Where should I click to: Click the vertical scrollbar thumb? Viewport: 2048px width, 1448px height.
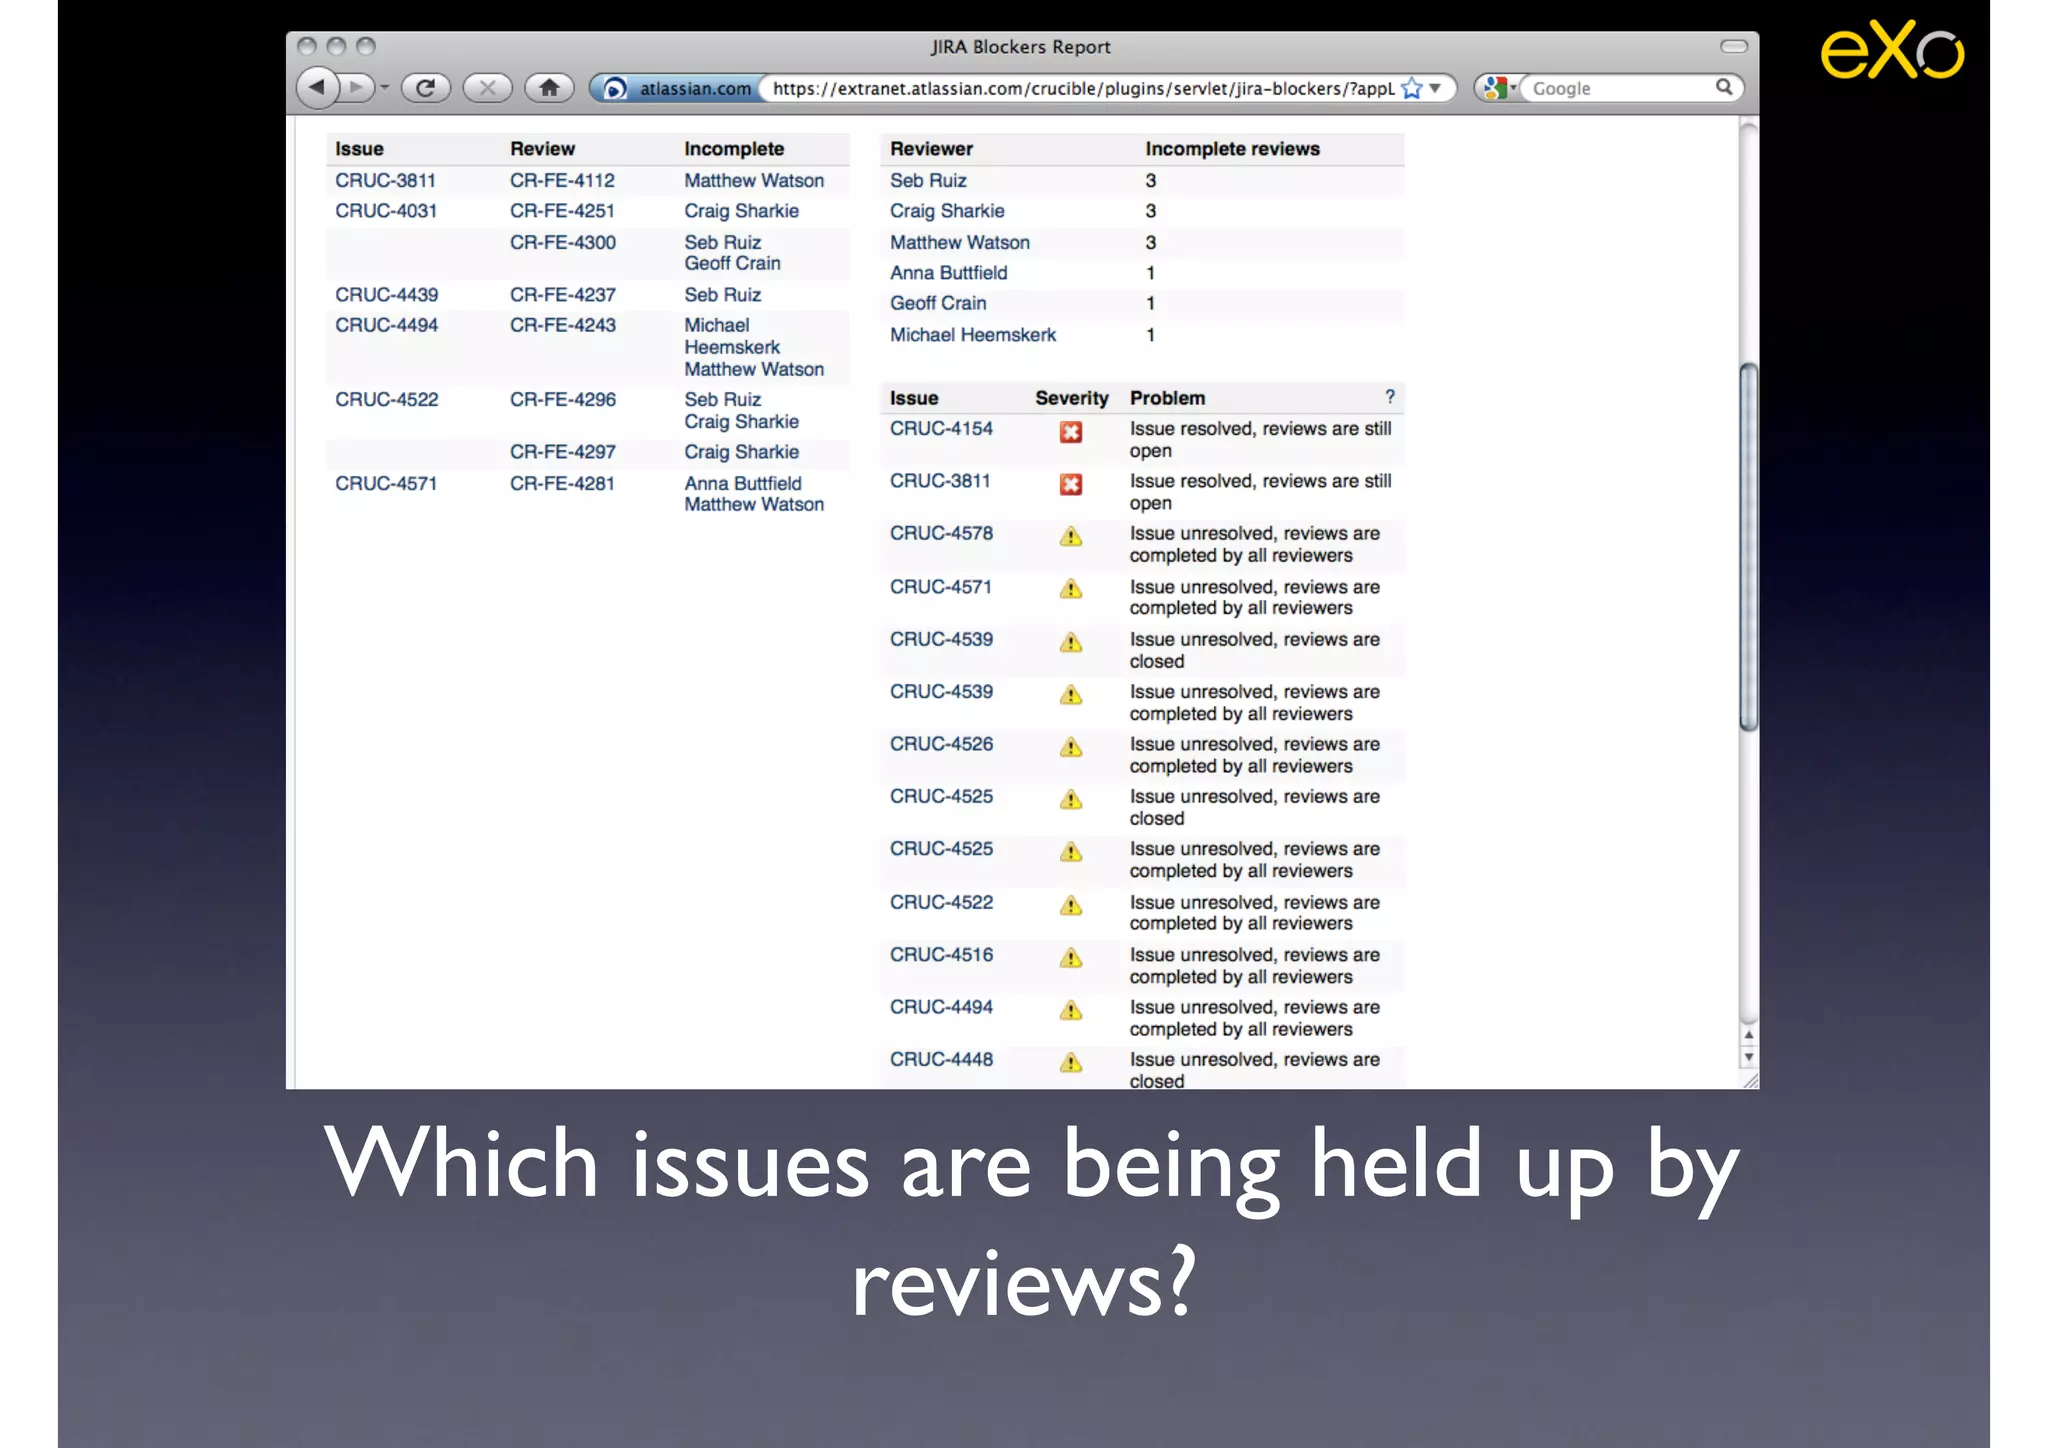pyautogui.click(x=1748, y=548)
